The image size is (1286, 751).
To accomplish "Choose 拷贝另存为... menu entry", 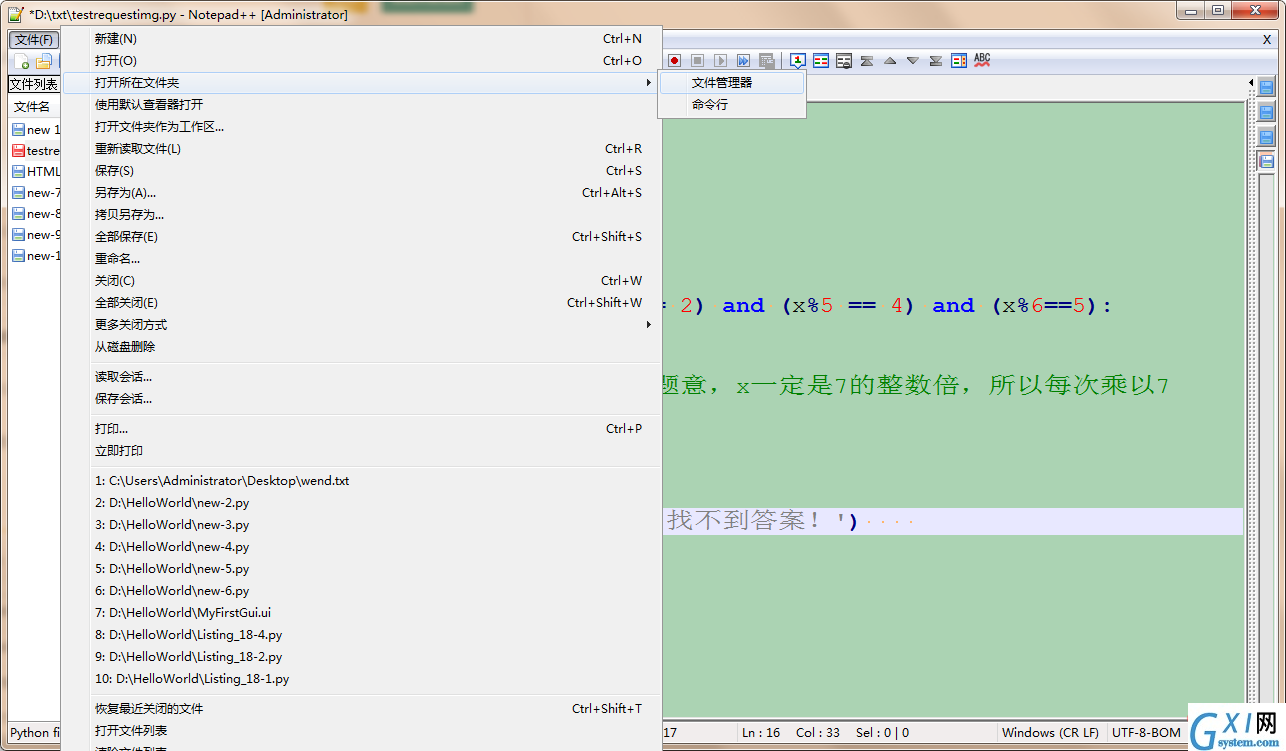I will click(x=362, y=215).
